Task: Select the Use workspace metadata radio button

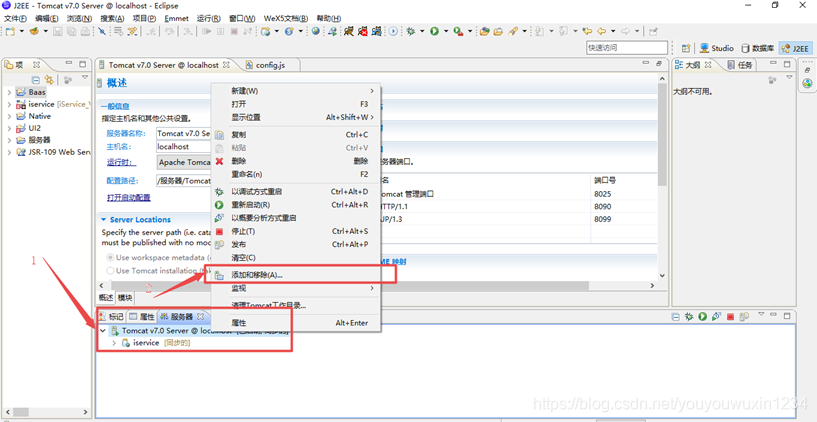Action: pyautogui.click(x=110, y=257)
